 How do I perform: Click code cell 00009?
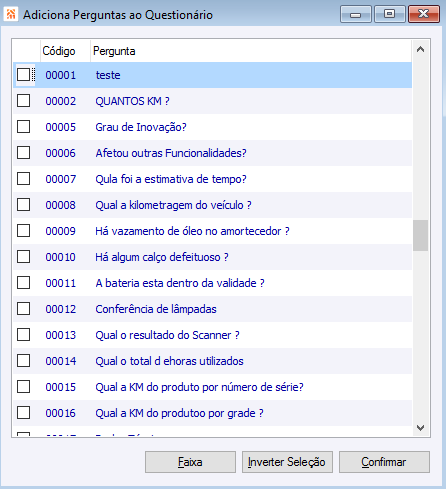point(61,231)
